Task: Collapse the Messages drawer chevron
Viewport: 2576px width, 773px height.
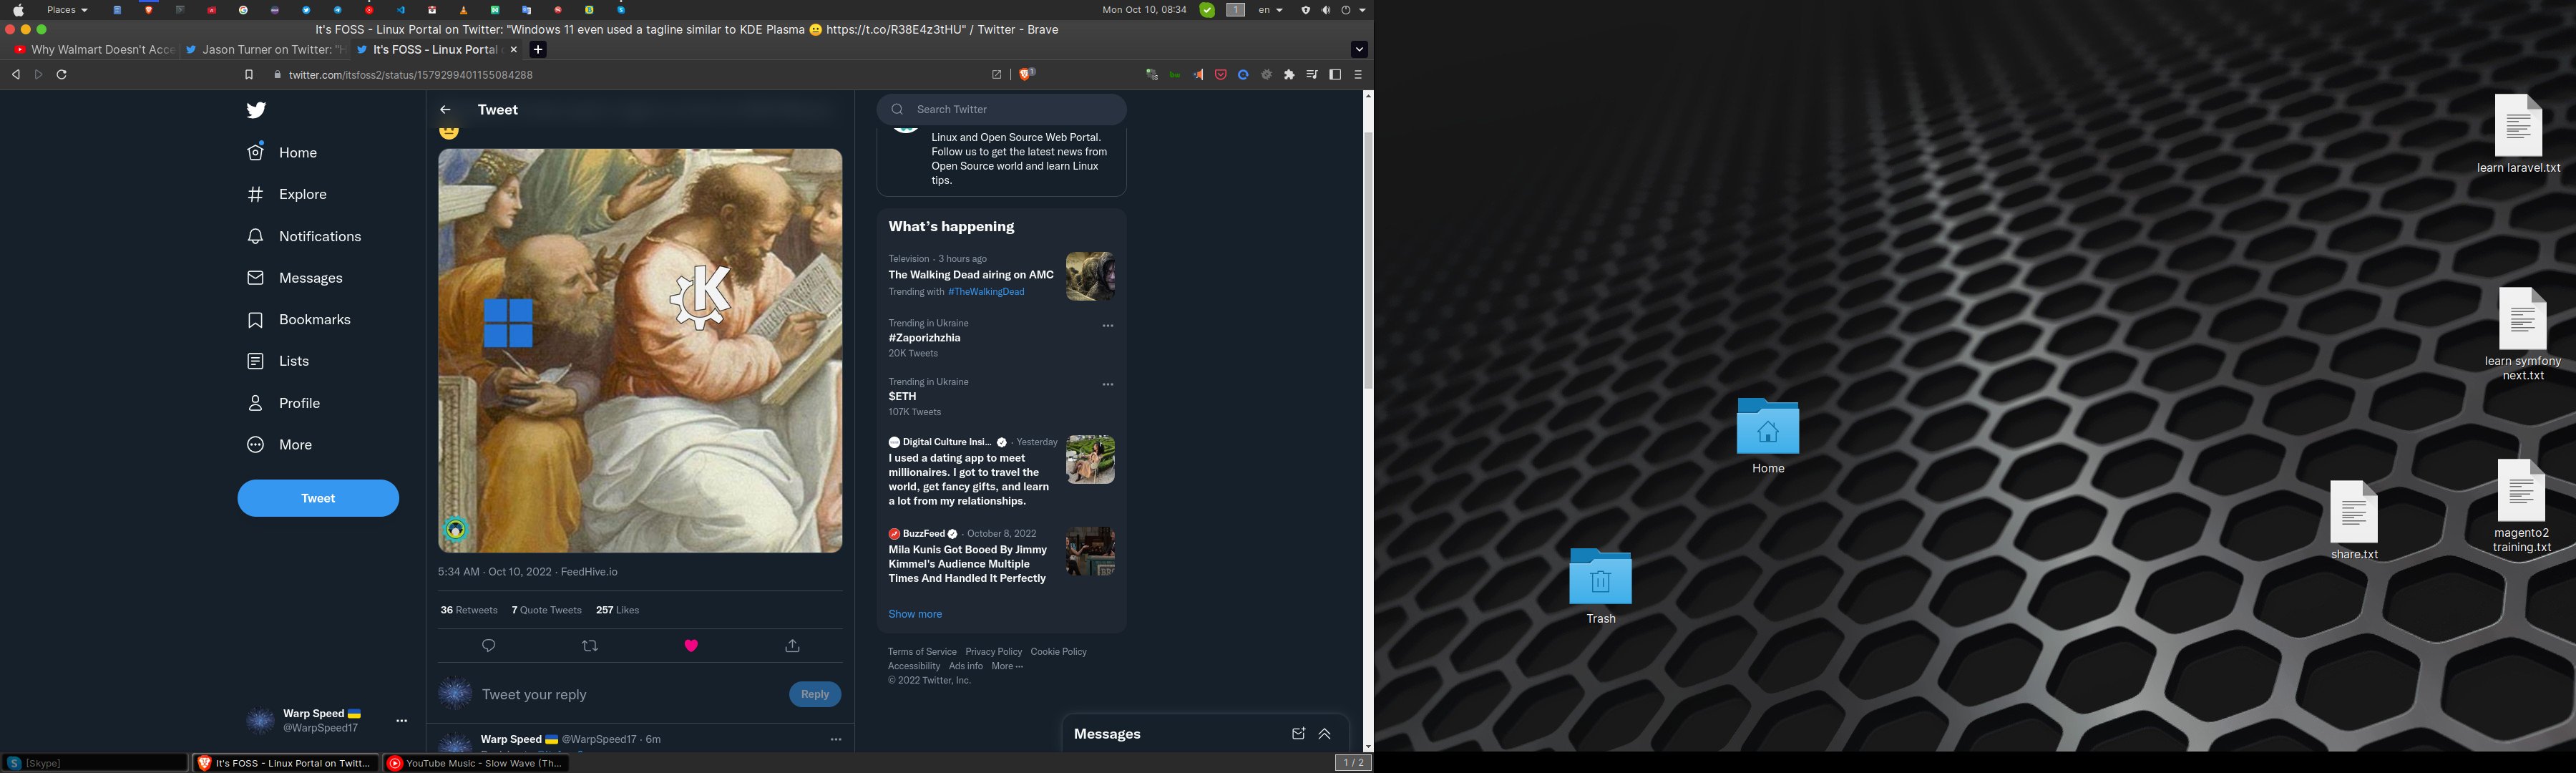Action: coord(1324,733)
